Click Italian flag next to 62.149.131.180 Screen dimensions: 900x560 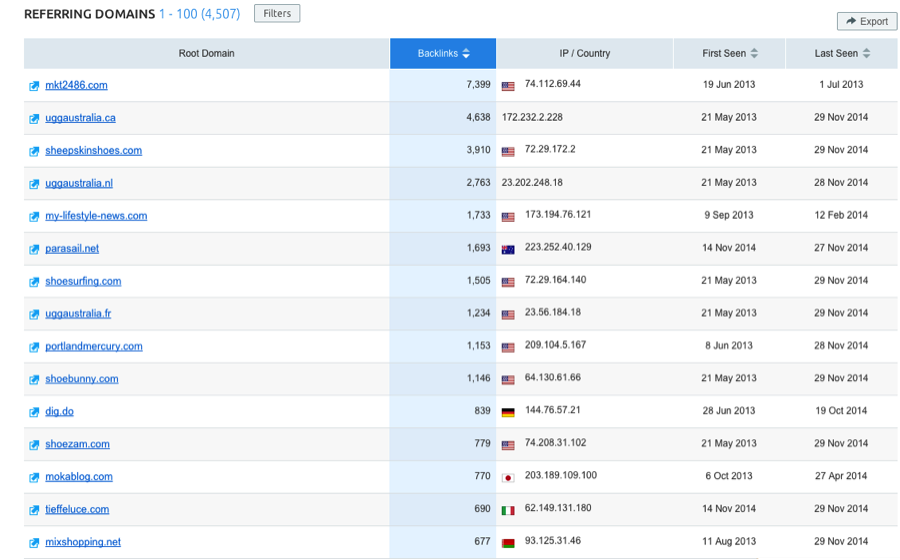(508, 511)
